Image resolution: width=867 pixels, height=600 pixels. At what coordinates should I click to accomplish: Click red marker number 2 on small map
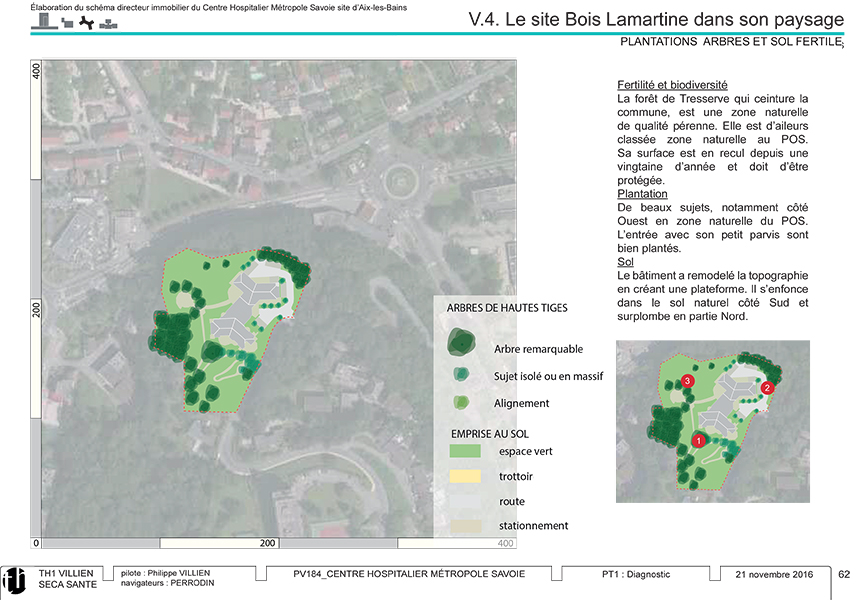767,388
